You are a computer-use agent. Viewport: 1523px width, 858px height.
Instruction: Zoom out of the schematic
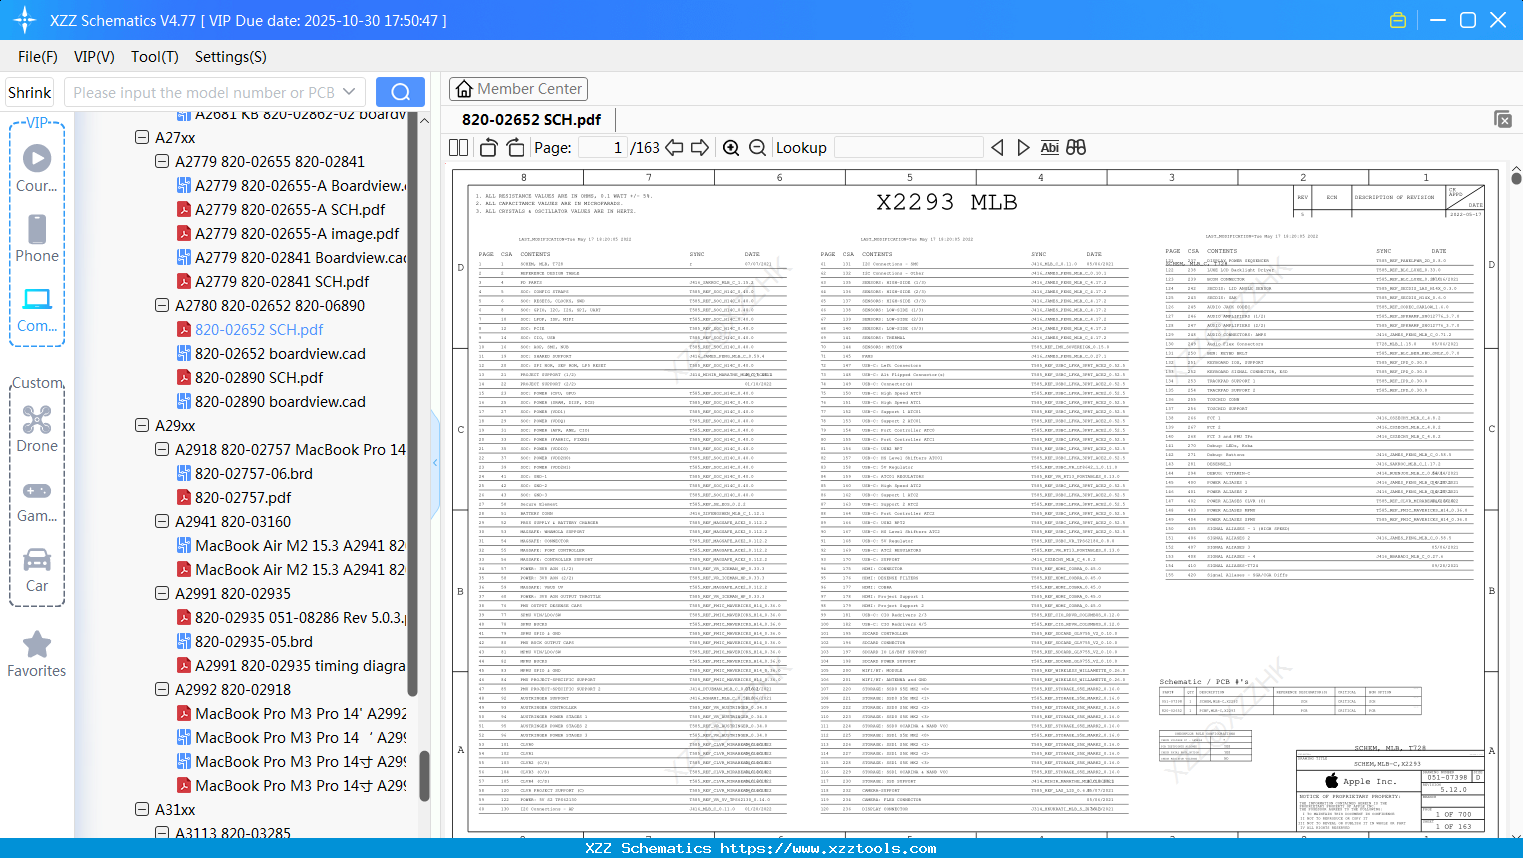(757, 148)
